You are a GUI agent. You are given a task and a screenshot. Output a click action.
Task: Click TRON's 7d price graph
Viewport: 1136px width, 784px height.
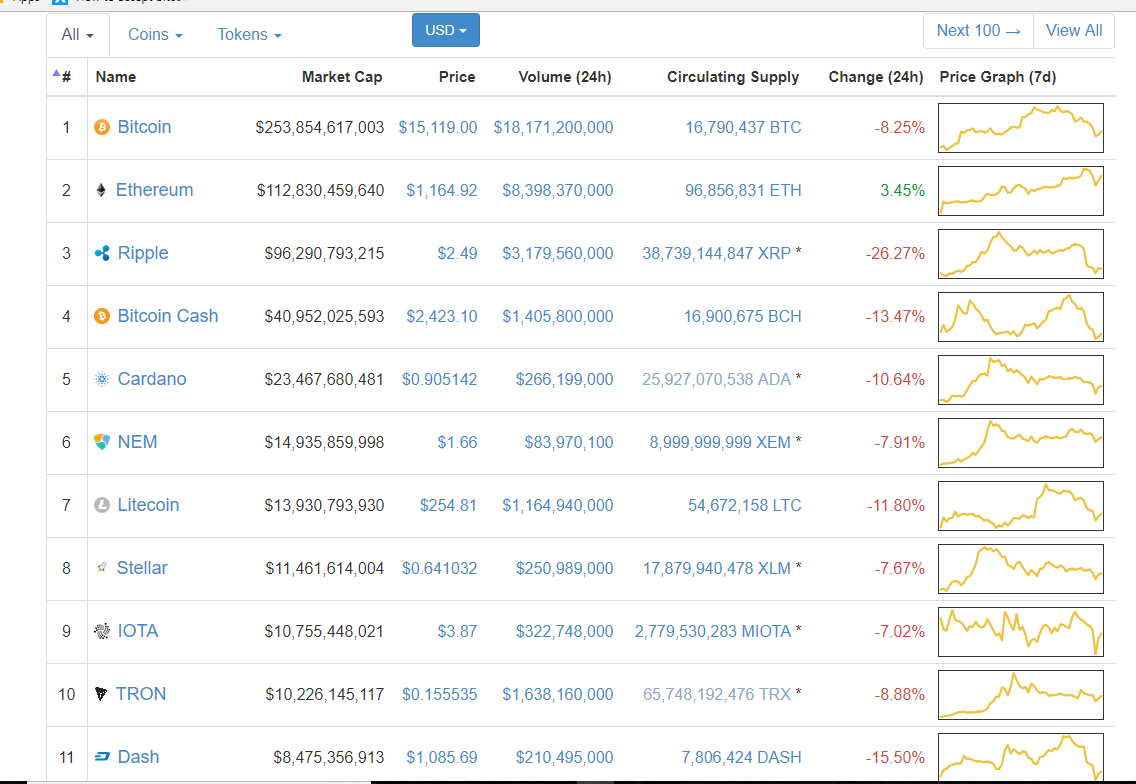click(x=1021, y=695)
